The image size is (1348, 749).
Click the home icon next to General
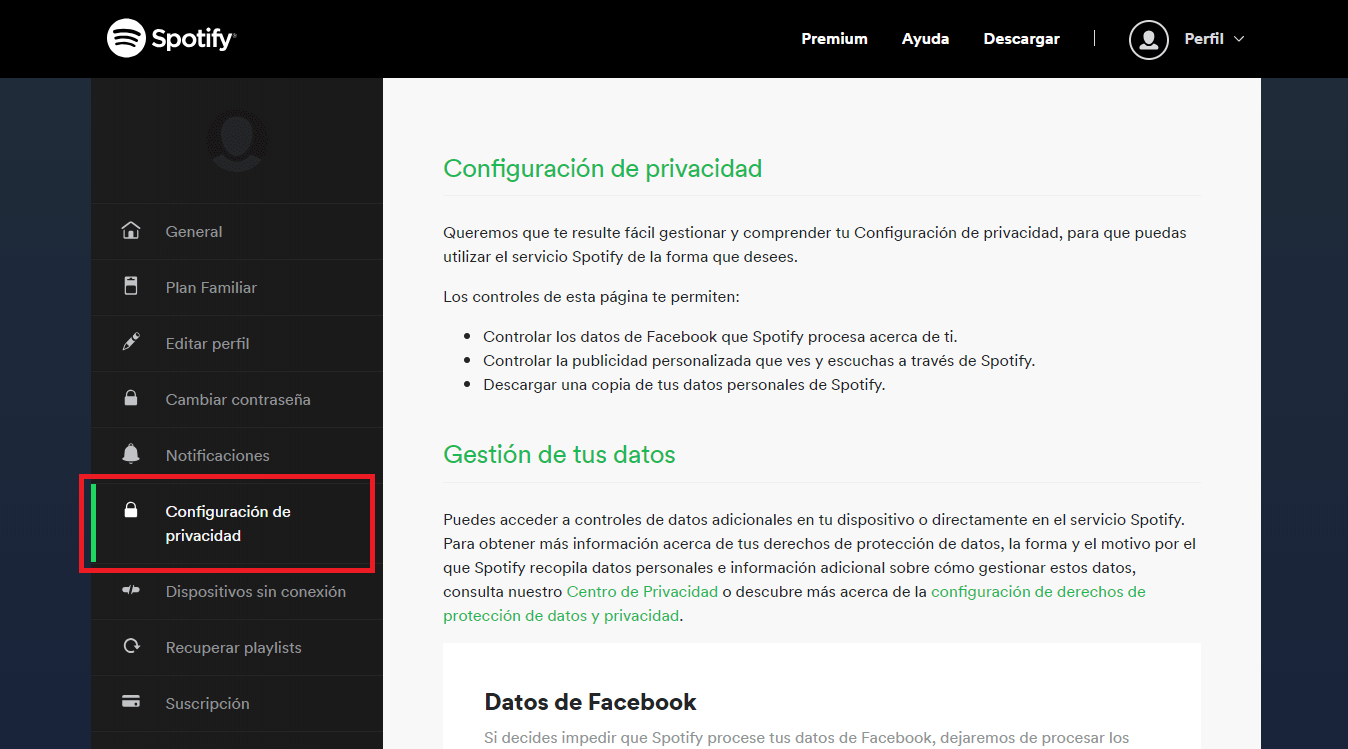pos(131,231)
